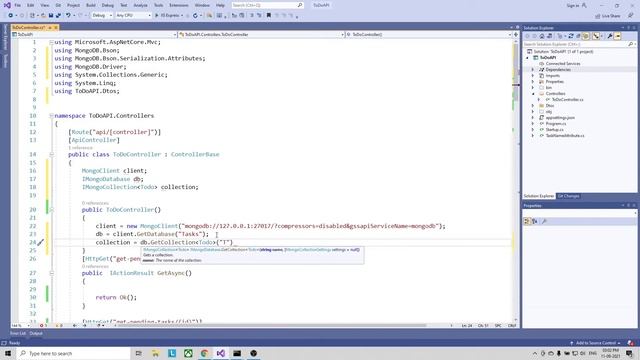Screen dimensions: 640x360
Task: Click the Undo icon in toolbar
Action: point(68,16)
